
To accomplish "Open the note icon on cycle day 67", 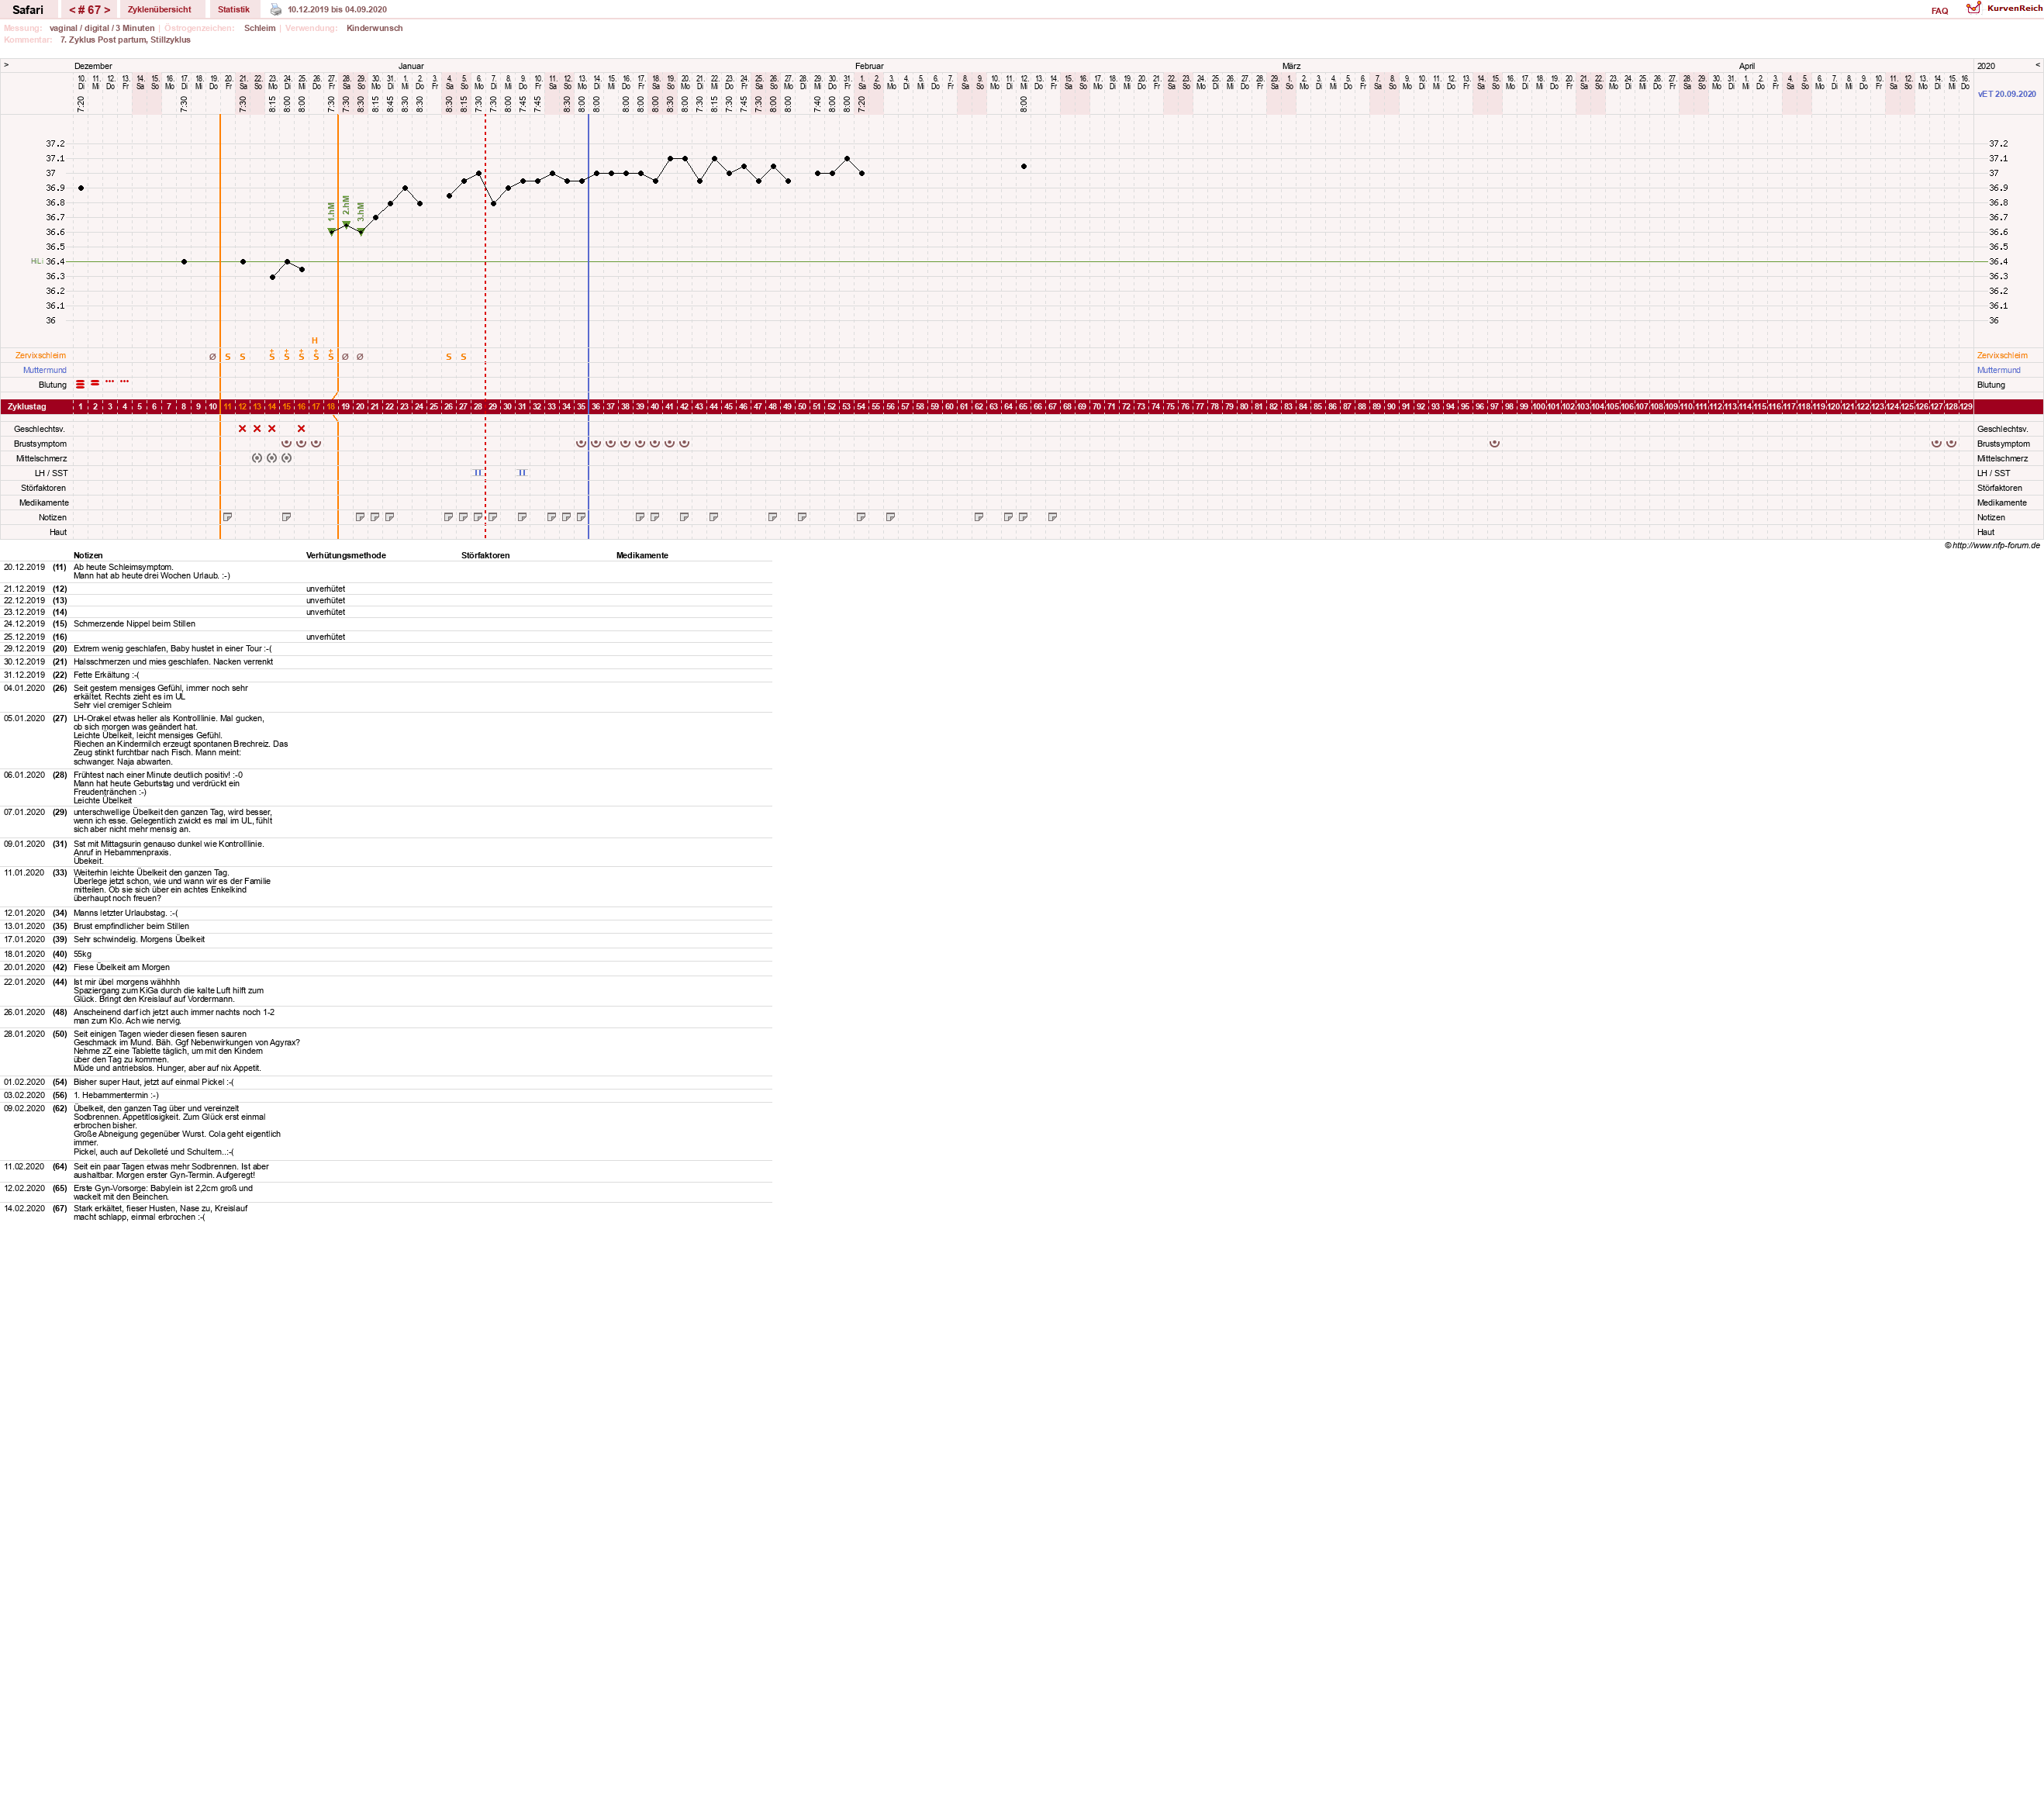I will (1053, 517).
